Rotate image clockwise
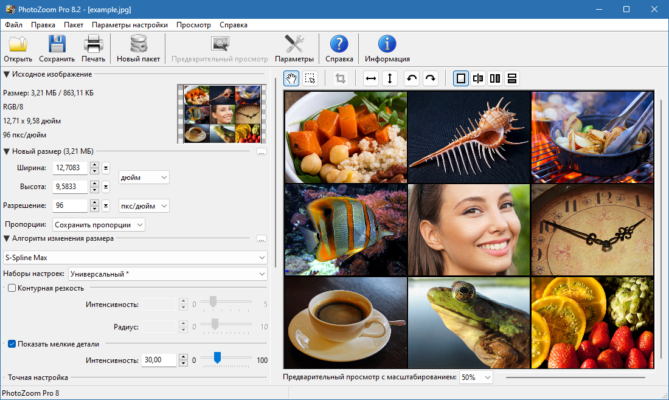669x400 pixels. (x=430, y=78)
